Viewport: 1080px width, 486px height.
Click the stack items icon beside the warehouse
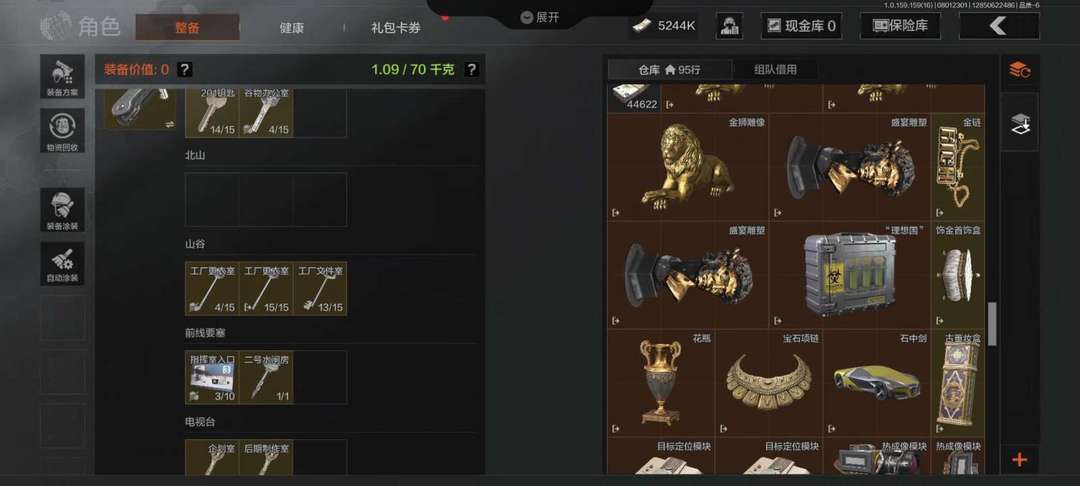coord(1019,123)
